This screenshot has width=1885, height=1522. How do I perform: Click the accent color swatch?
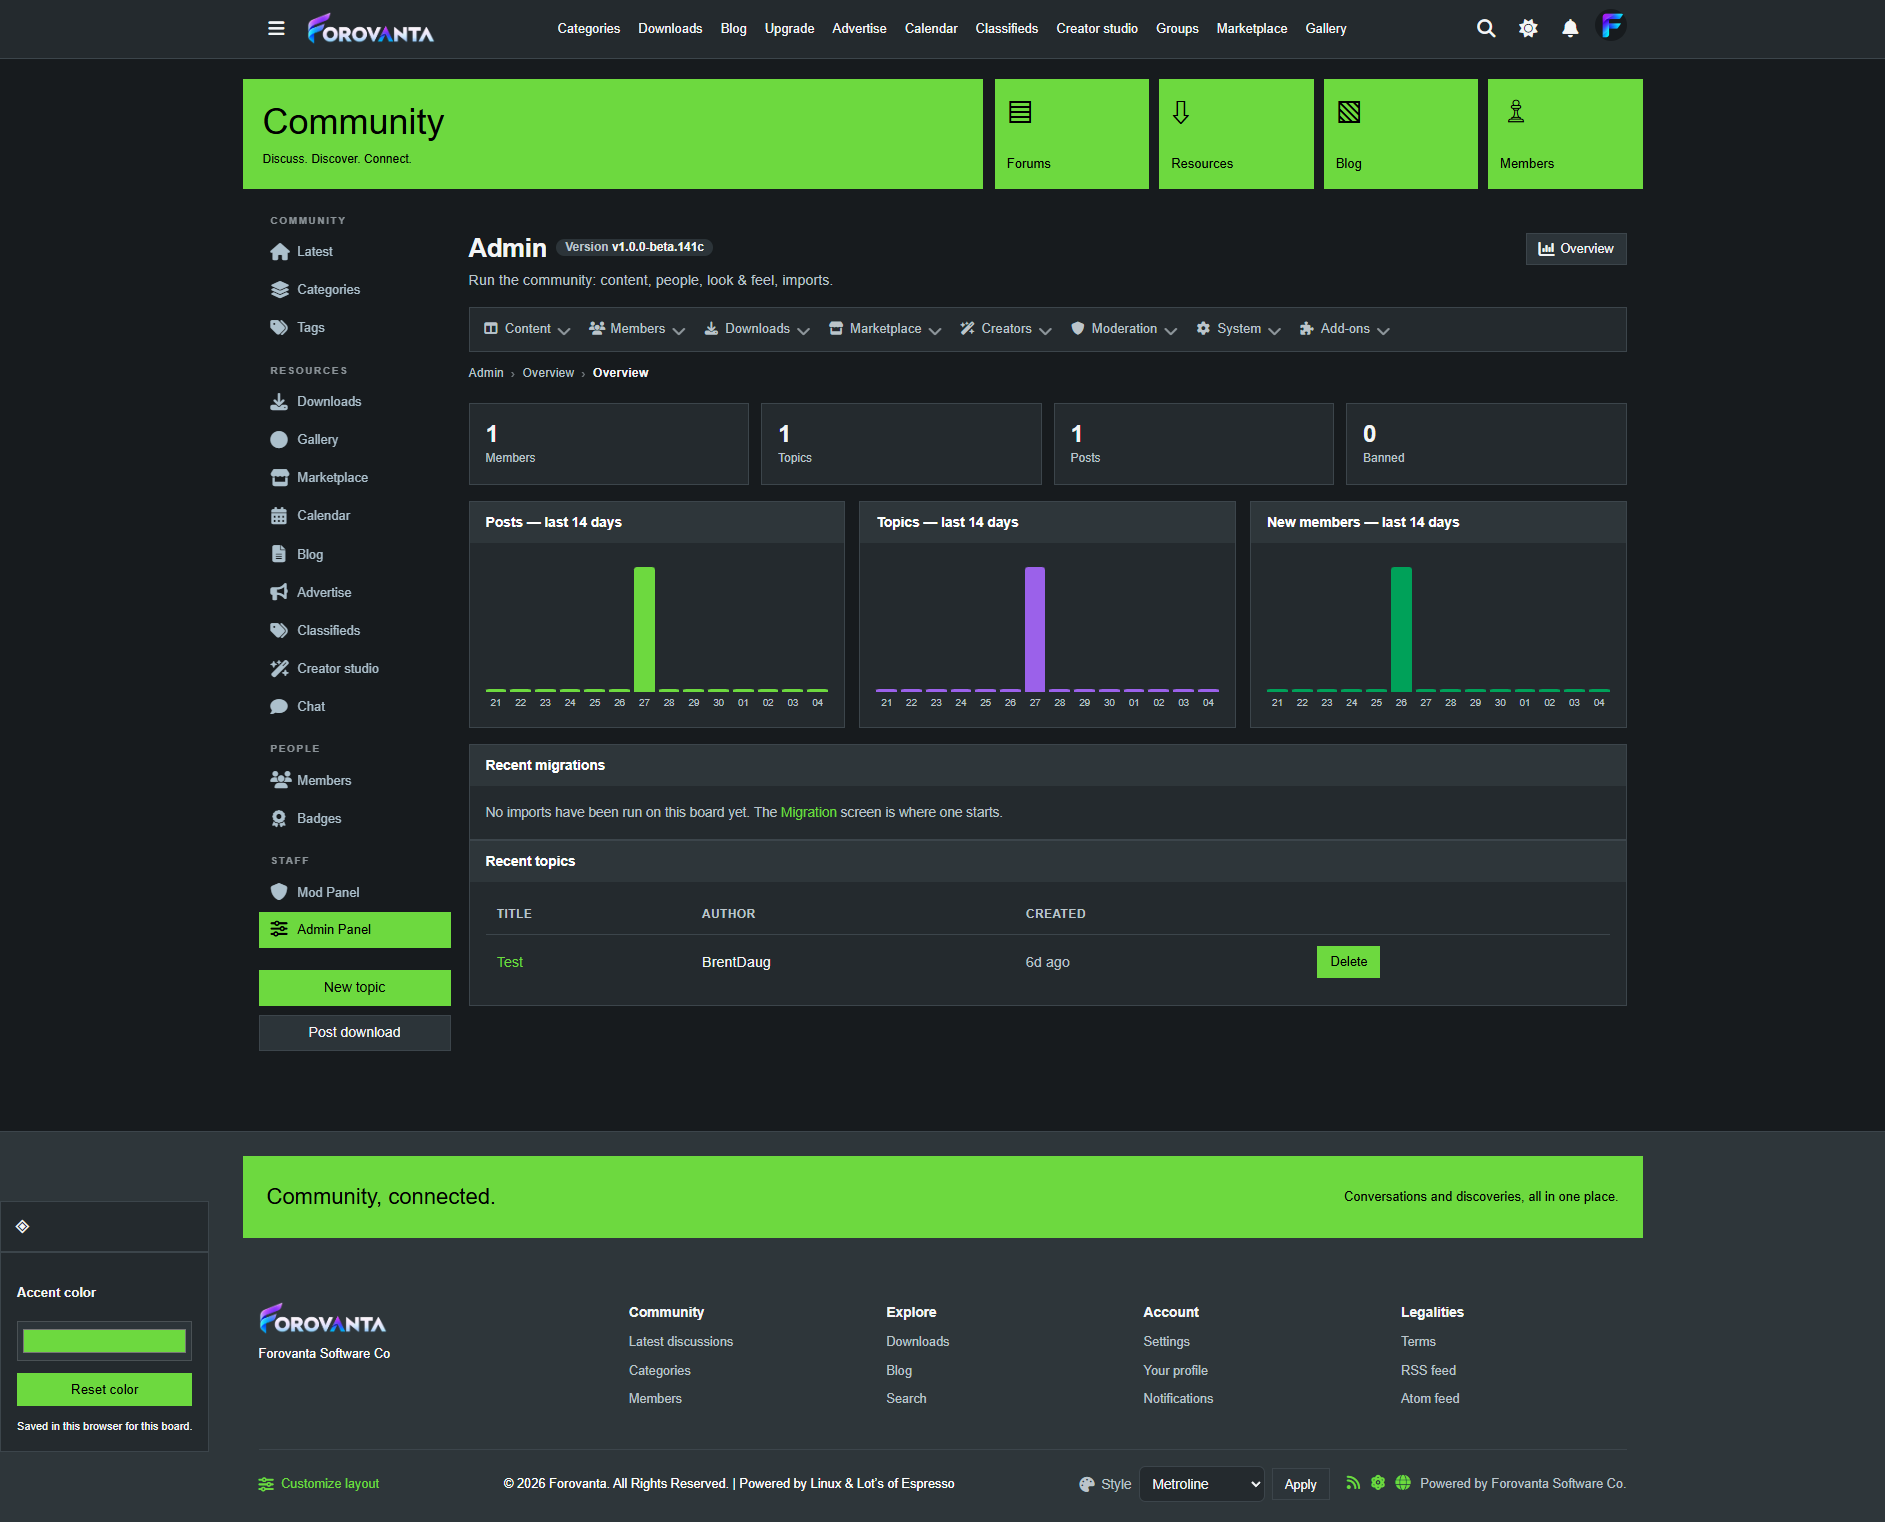[x=104, y=1341]
